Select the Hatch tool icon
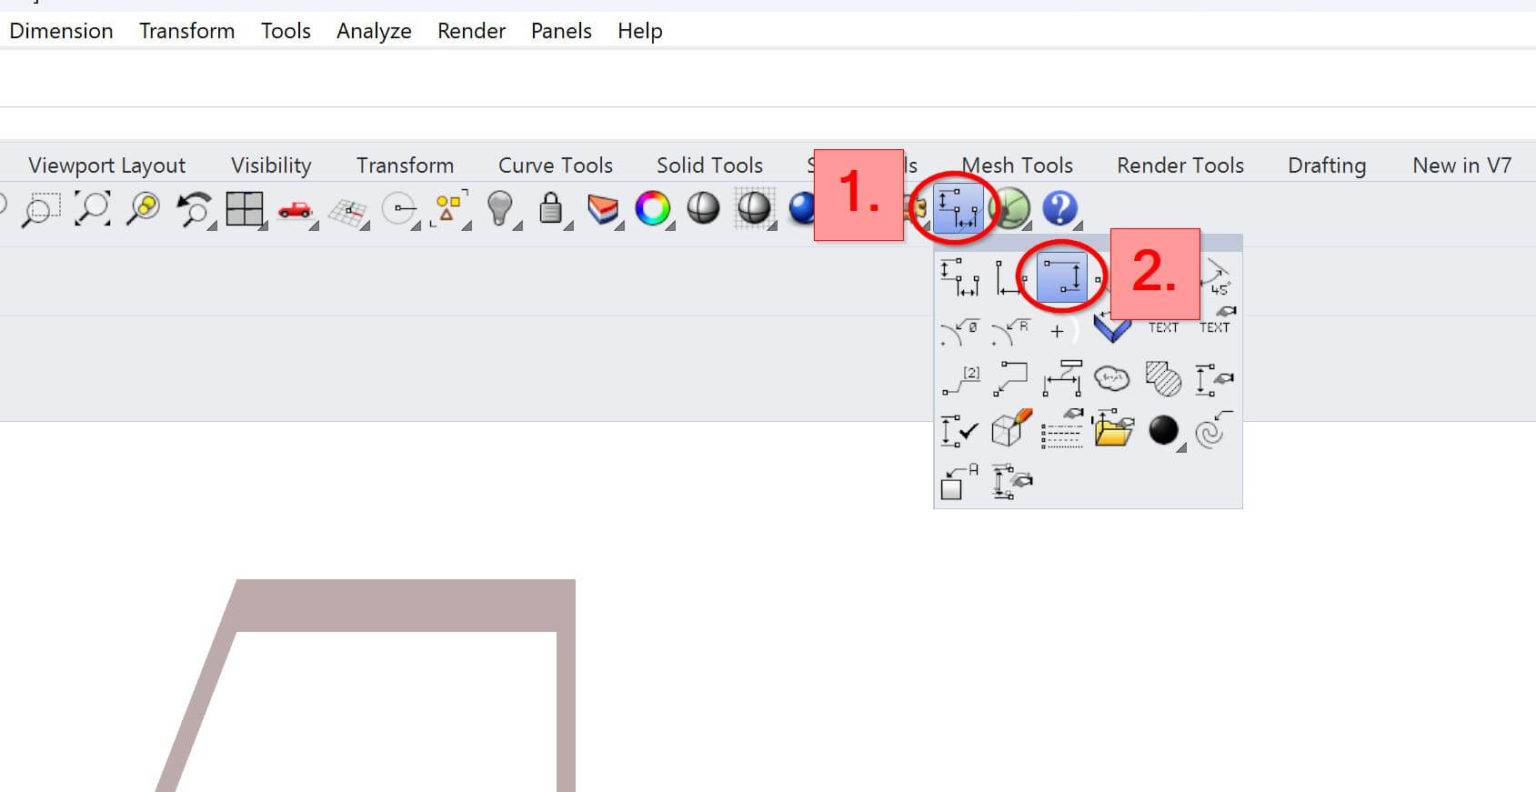Screen dimensions: 1536x792 (1162, 379)
